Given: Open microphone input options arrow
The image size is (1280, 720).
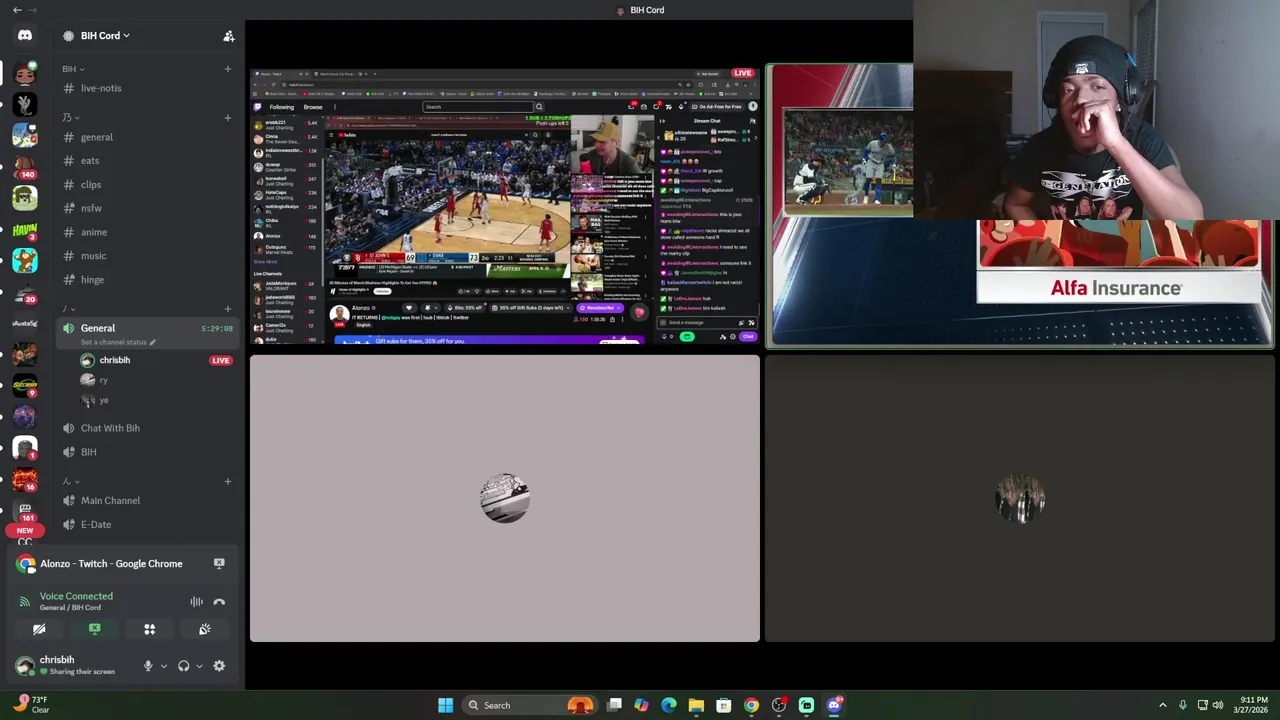Looking at the screenshot, I should [163, 666].
